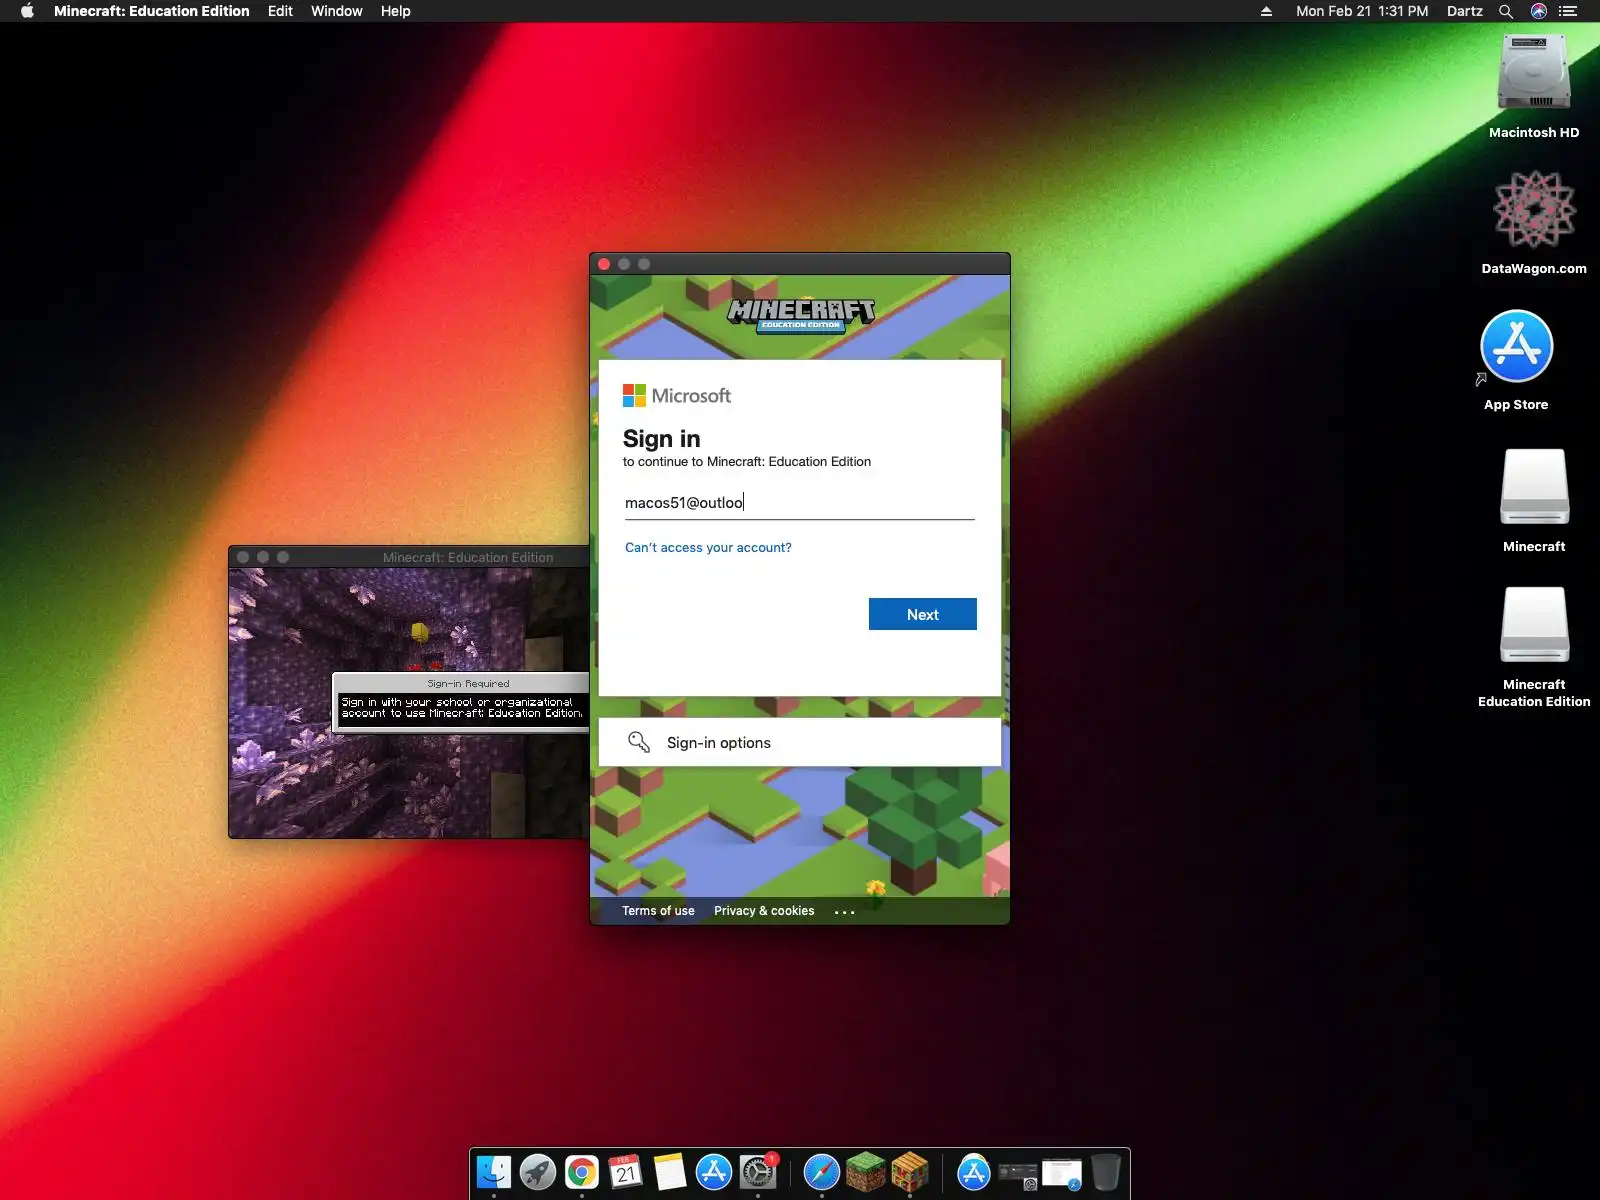Click the grass block Minecraft dock icon
1600x1200 pixels.
click(x=866, y=1172)
